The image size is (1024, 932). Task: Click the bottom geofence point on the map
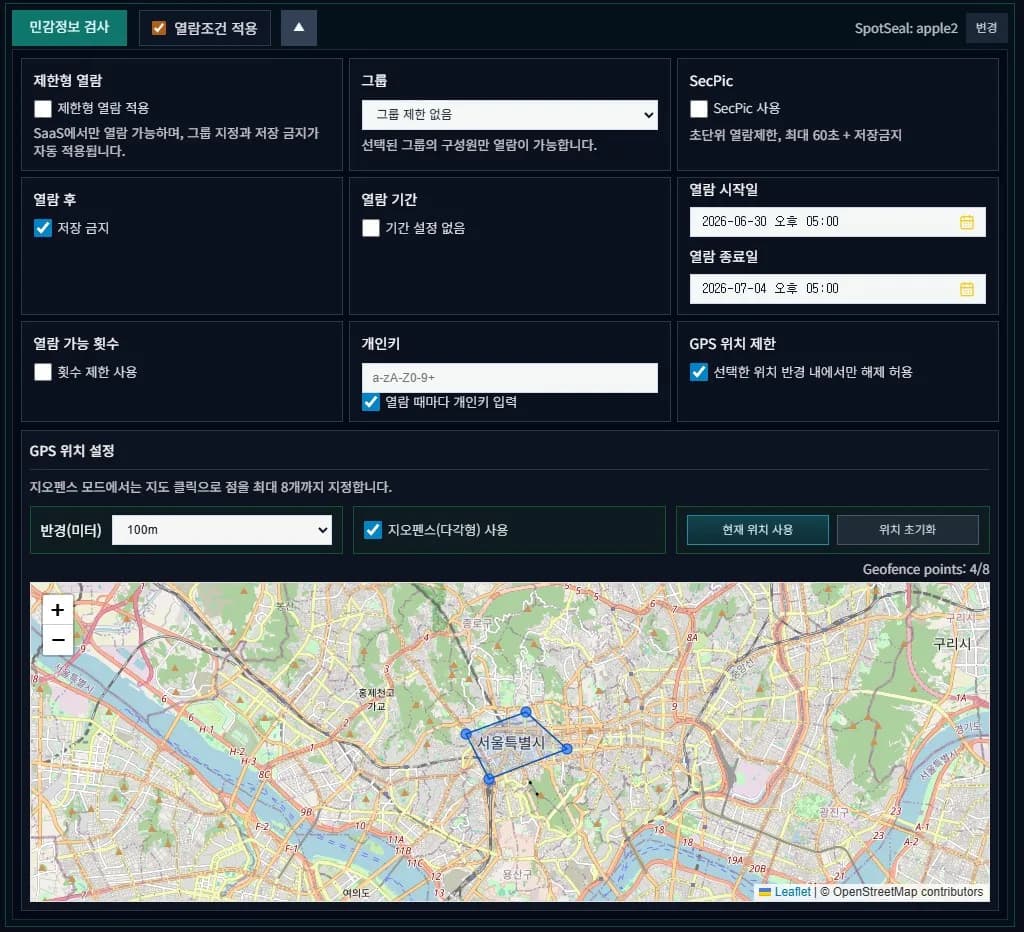(x=489, y=779)
